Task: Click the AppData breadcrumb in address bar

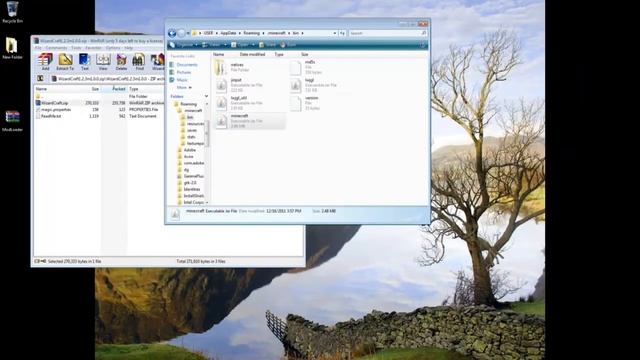Action: [x=228, y=33]
